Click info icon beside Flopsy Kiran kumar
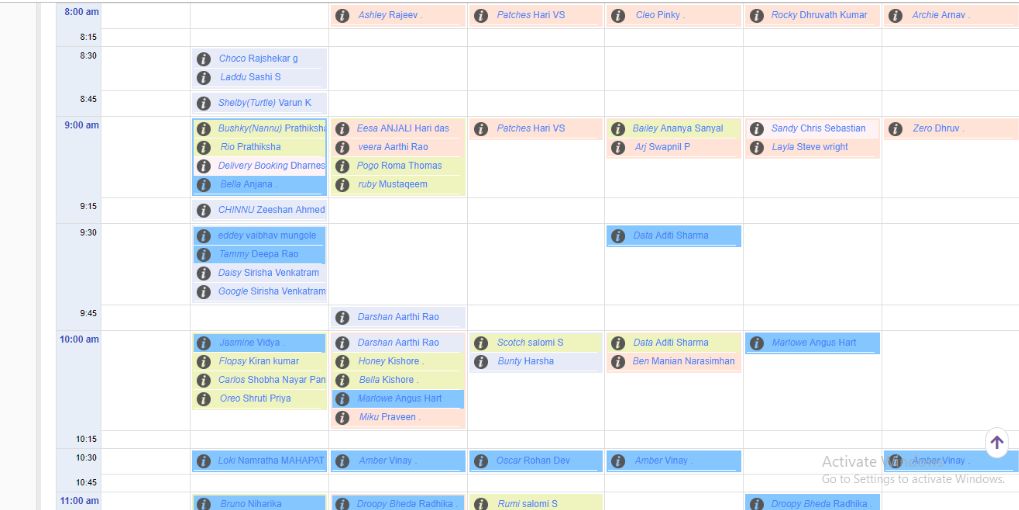1019x510 pixels. [203, 362]
